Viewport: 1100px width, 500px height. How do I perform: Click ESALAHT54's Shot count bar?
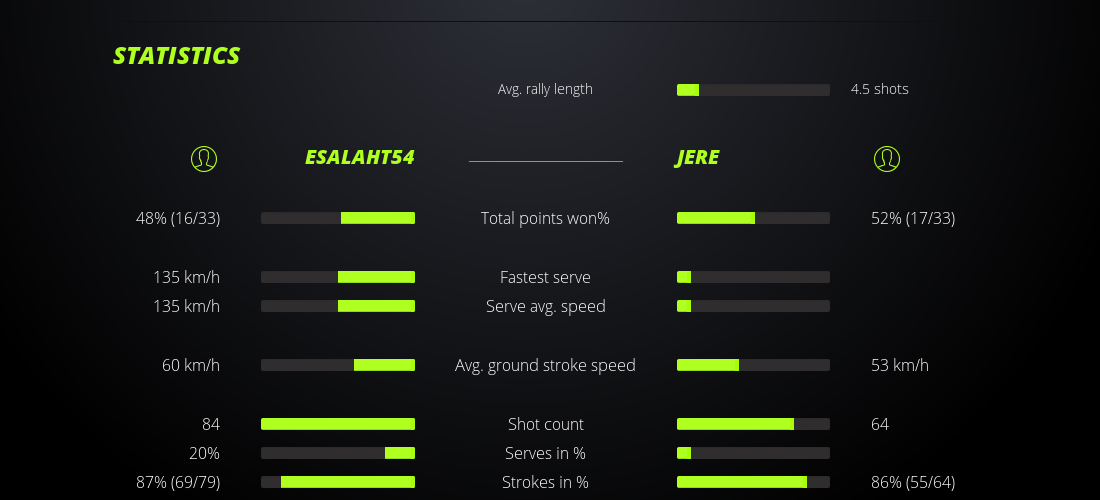click(x=338, y=424)
